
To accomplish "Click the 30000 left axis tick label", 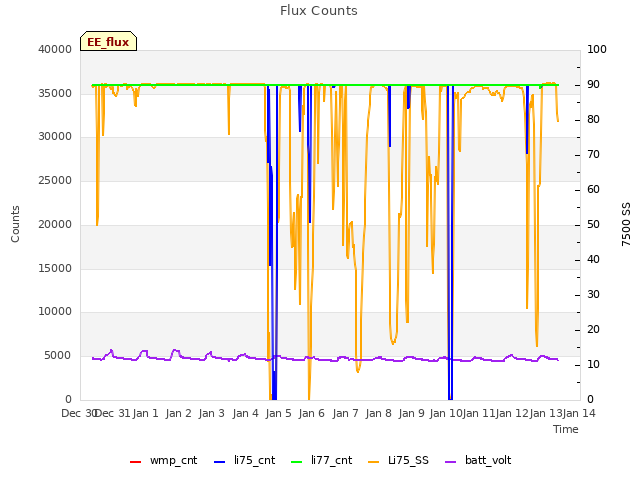I will [x=55, y=137].
